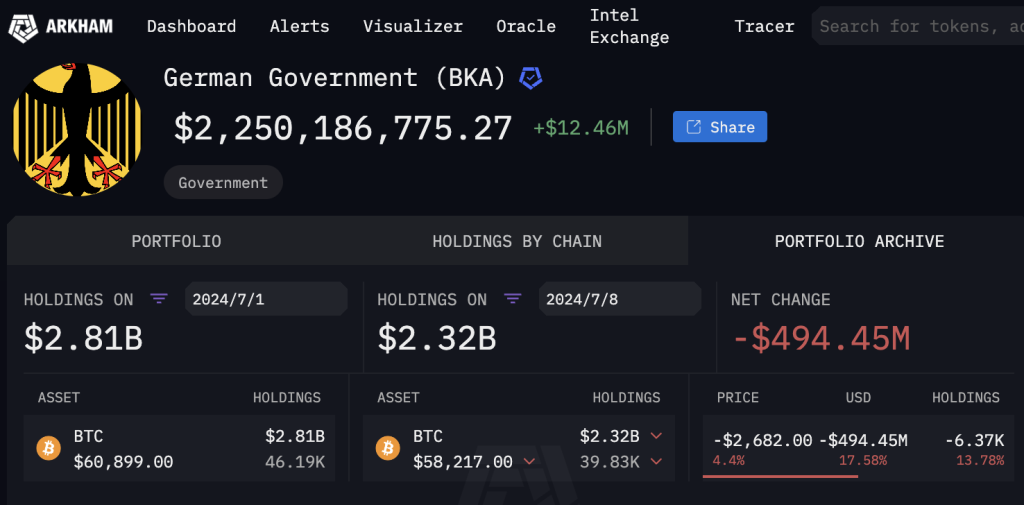
Task: Click the Government tag label
Action: pyautogui.click(x=223, y=183)
